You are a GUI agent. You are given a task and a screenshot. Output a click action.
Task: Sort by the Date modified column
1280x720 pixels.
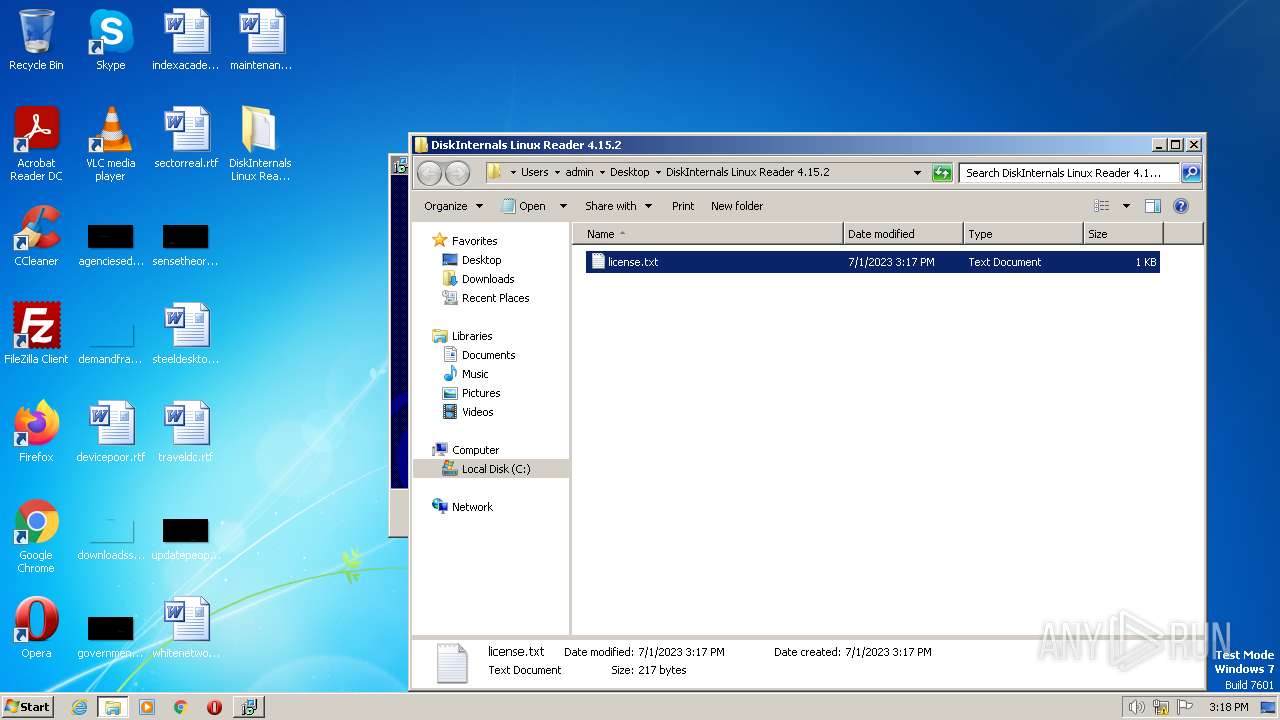click(903, 234)
